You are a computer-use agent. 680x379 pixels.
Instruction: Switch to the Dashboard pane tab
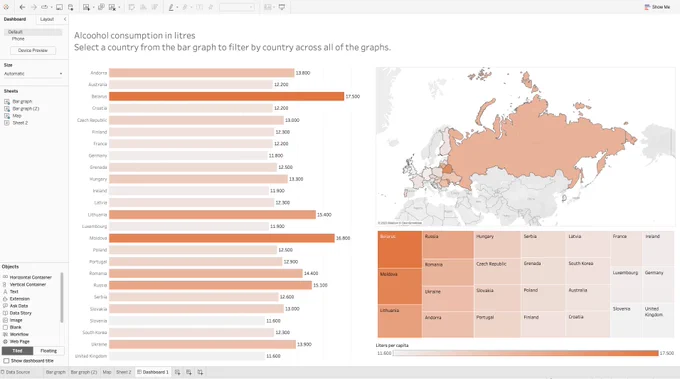tap(15, 19)
